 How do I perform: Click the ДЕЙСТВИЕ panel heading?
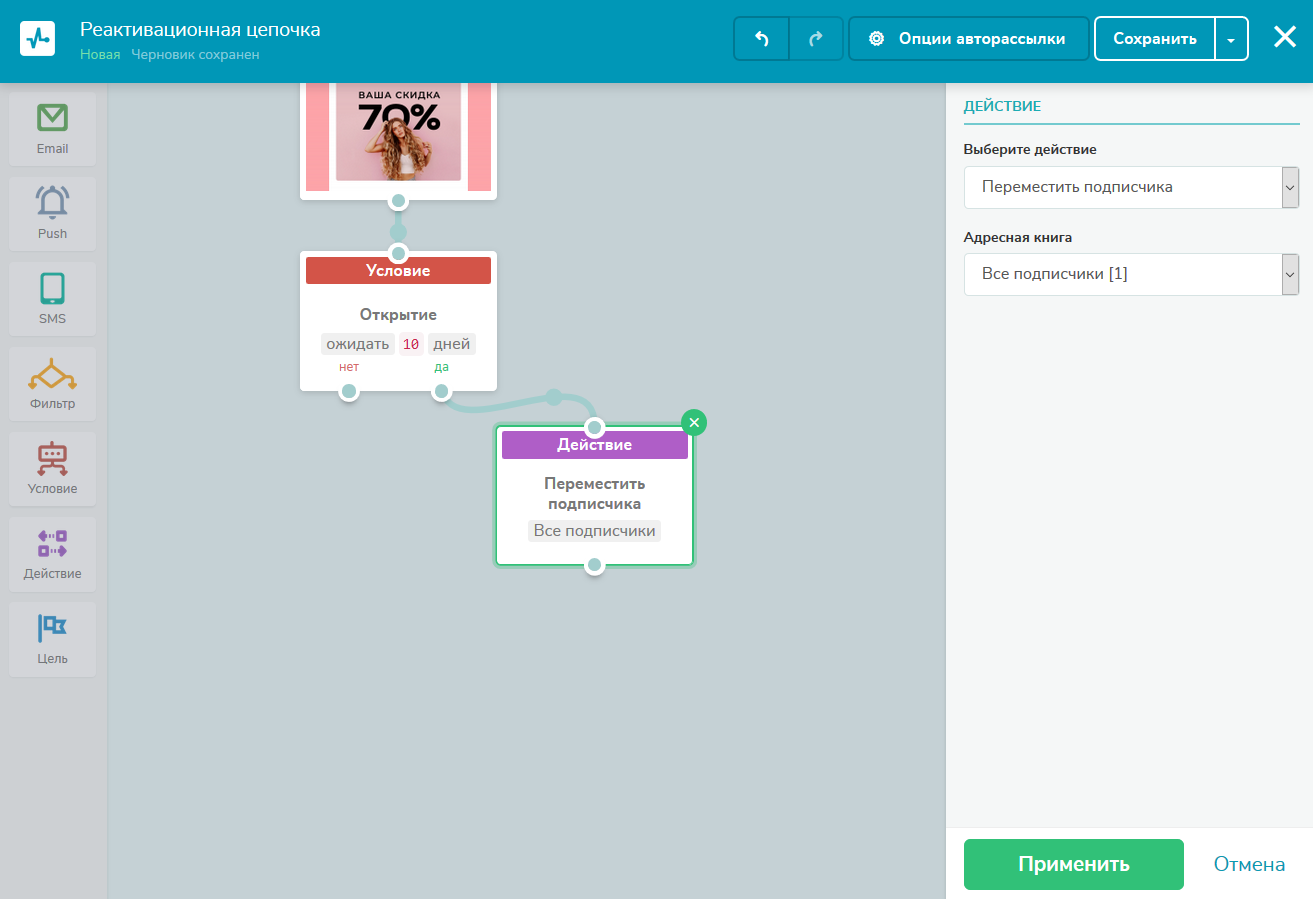[1002, 106]
